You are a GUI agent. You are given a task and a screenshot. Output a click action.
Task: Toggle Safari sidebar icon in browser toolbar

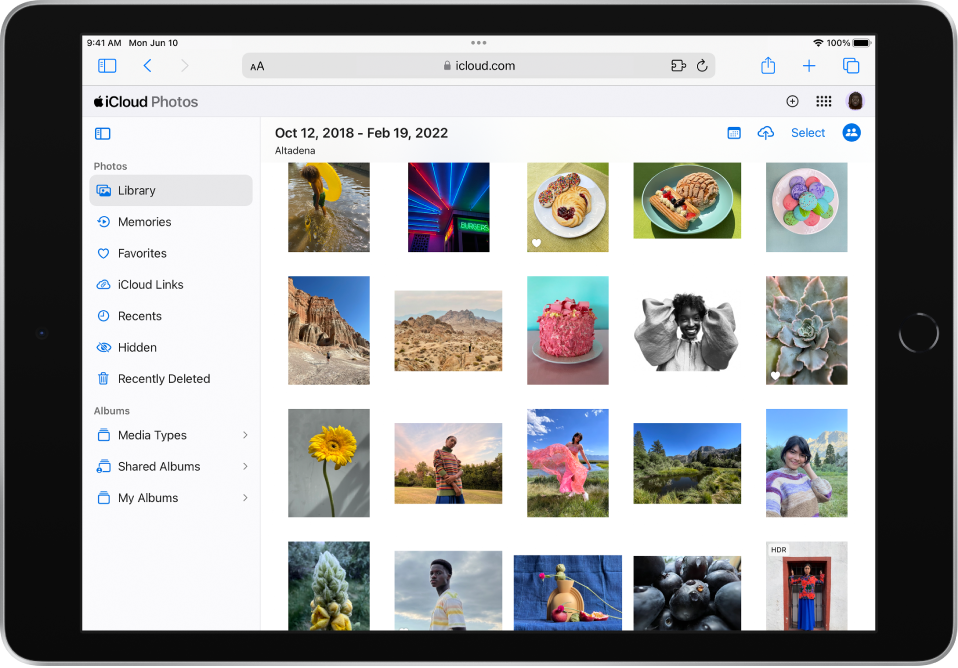pos(107,65)
